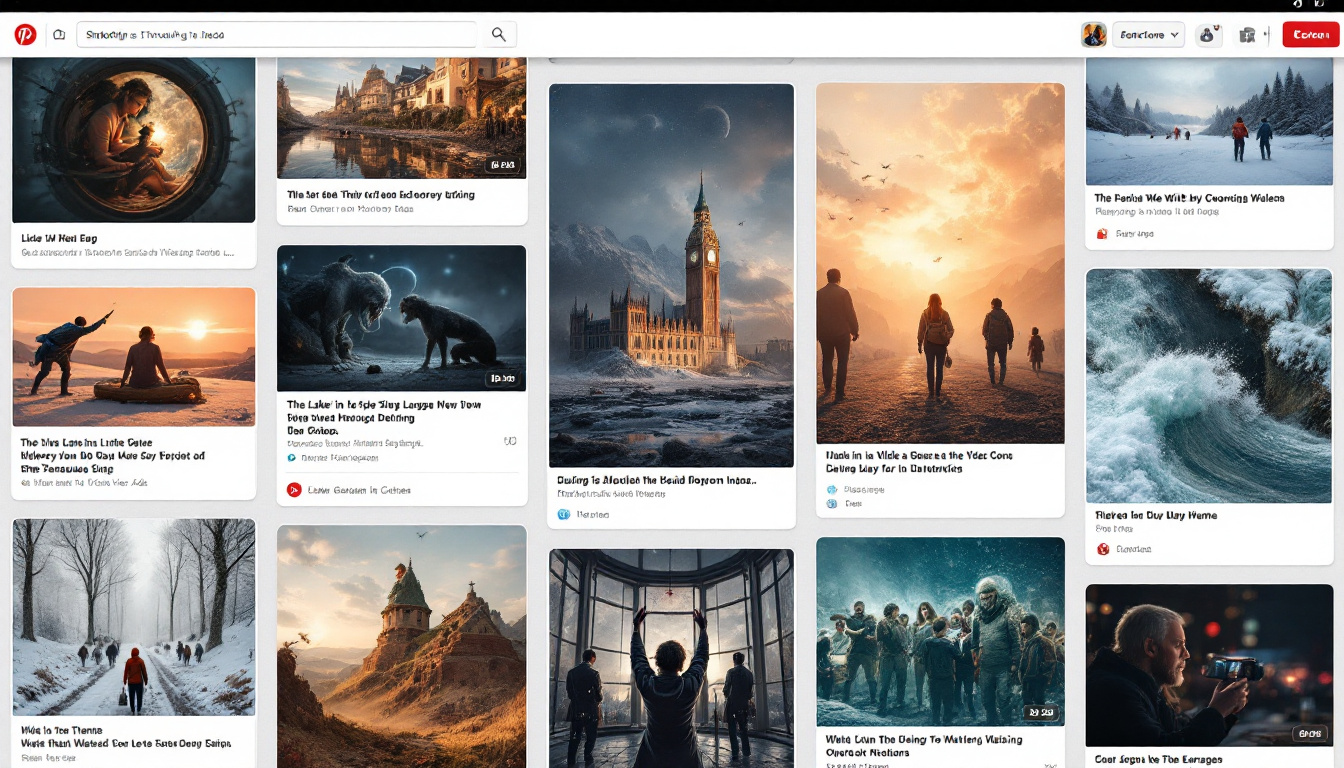Viewport: 1344px width, 768px height.
Task: Open the title under the camera man pin
Action: (1158, 760)
